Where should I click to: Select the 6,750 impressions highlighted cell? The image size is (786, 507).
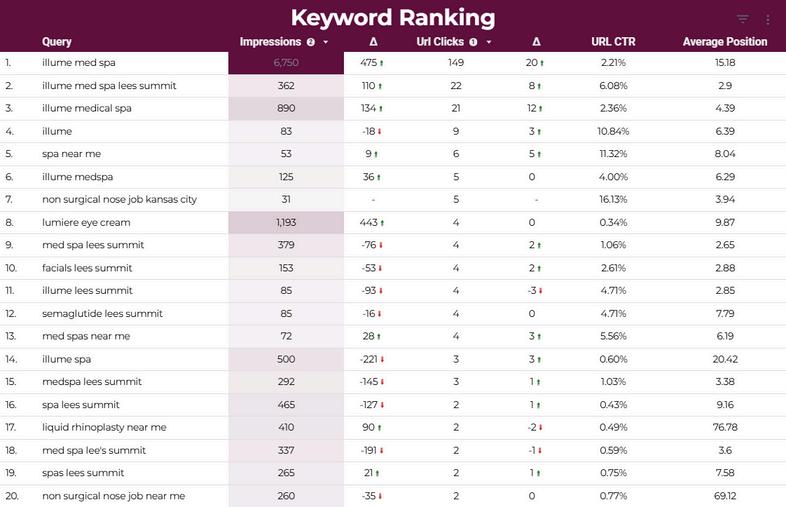(x=286, y=63)
